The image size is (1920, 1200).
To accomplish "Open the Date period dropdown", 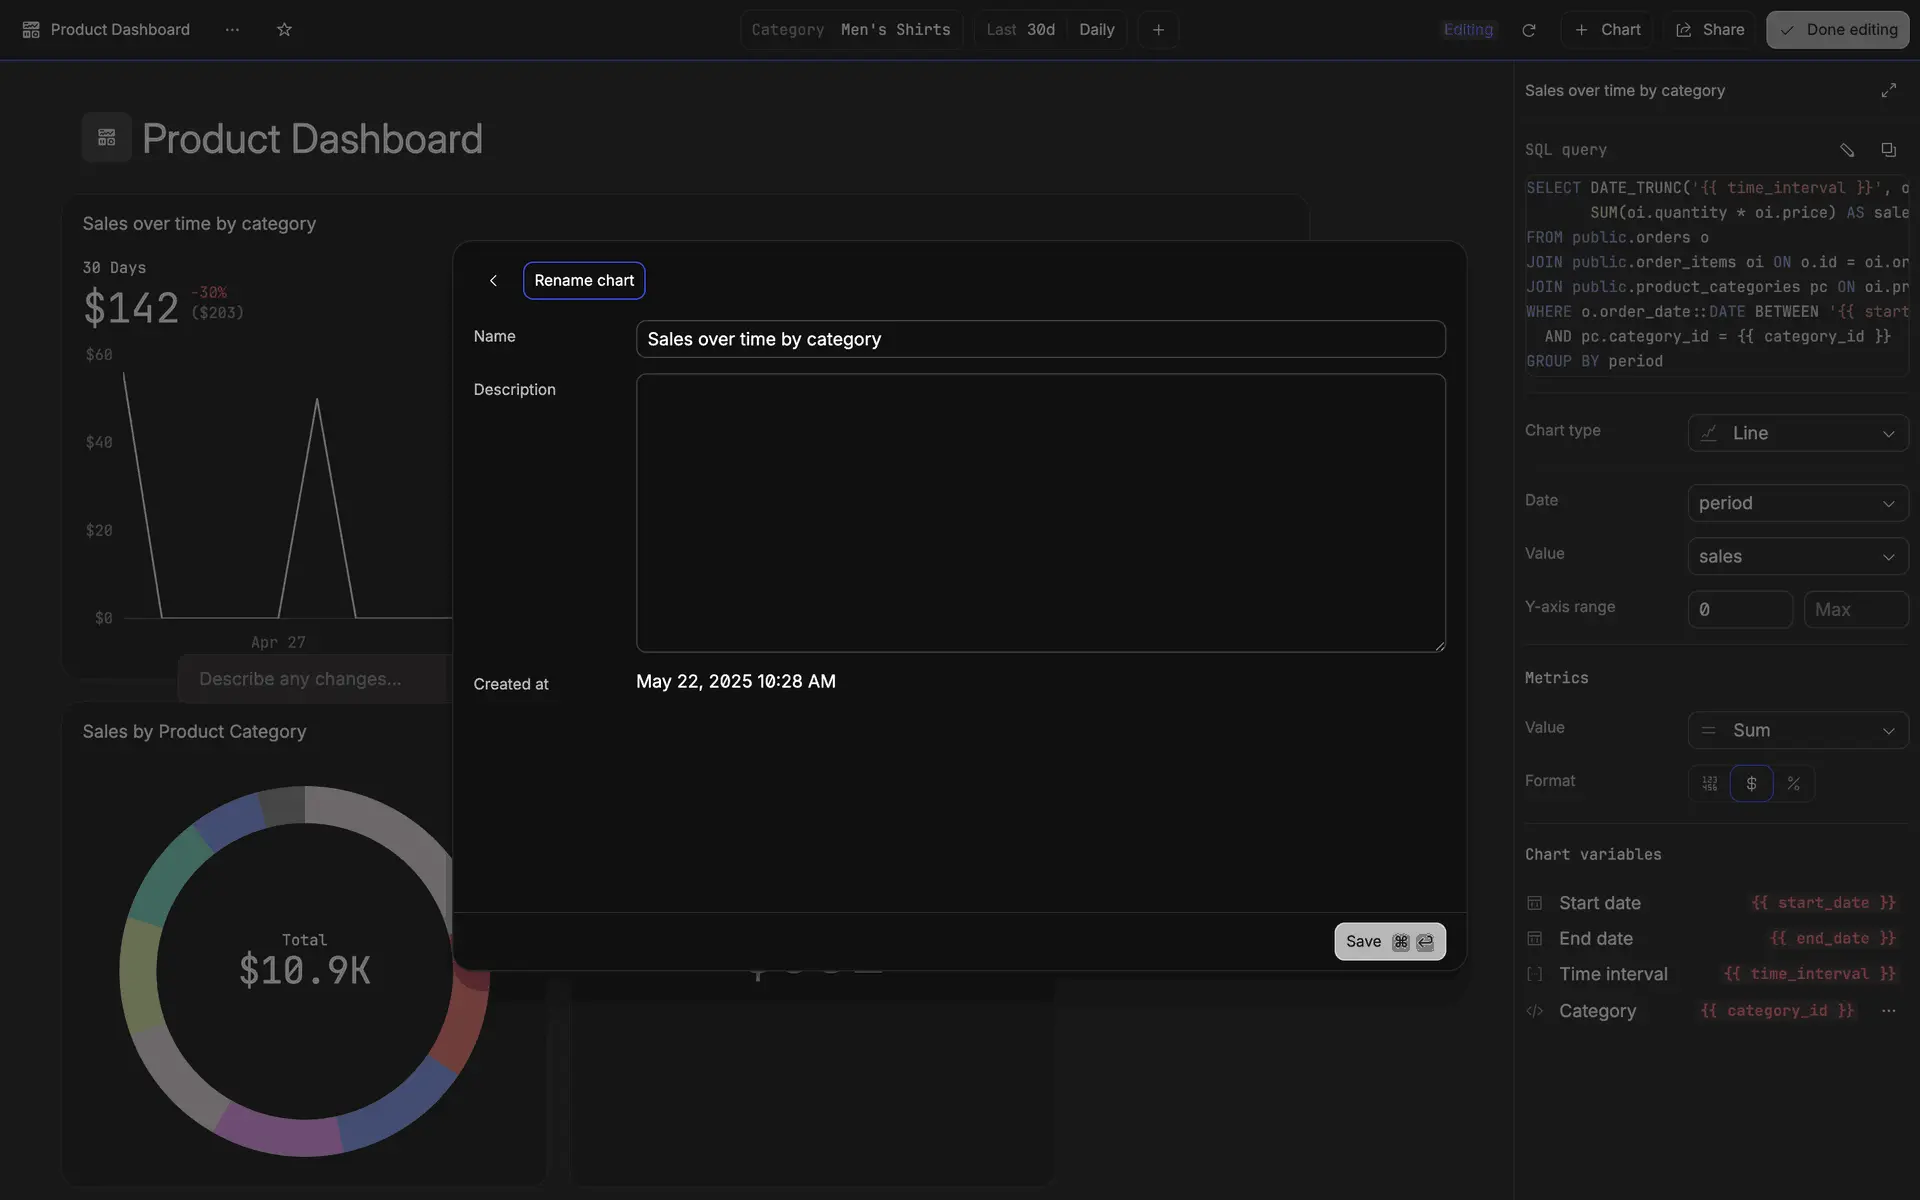I will click(x=1797, y=503).
